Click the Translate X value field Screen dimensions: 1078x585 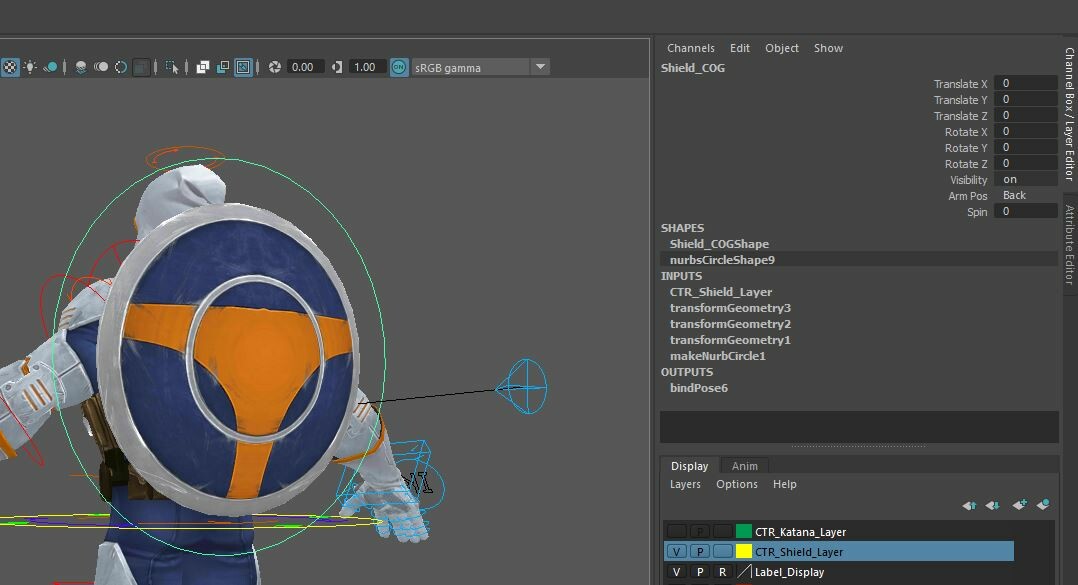(x=1026, y=83)
